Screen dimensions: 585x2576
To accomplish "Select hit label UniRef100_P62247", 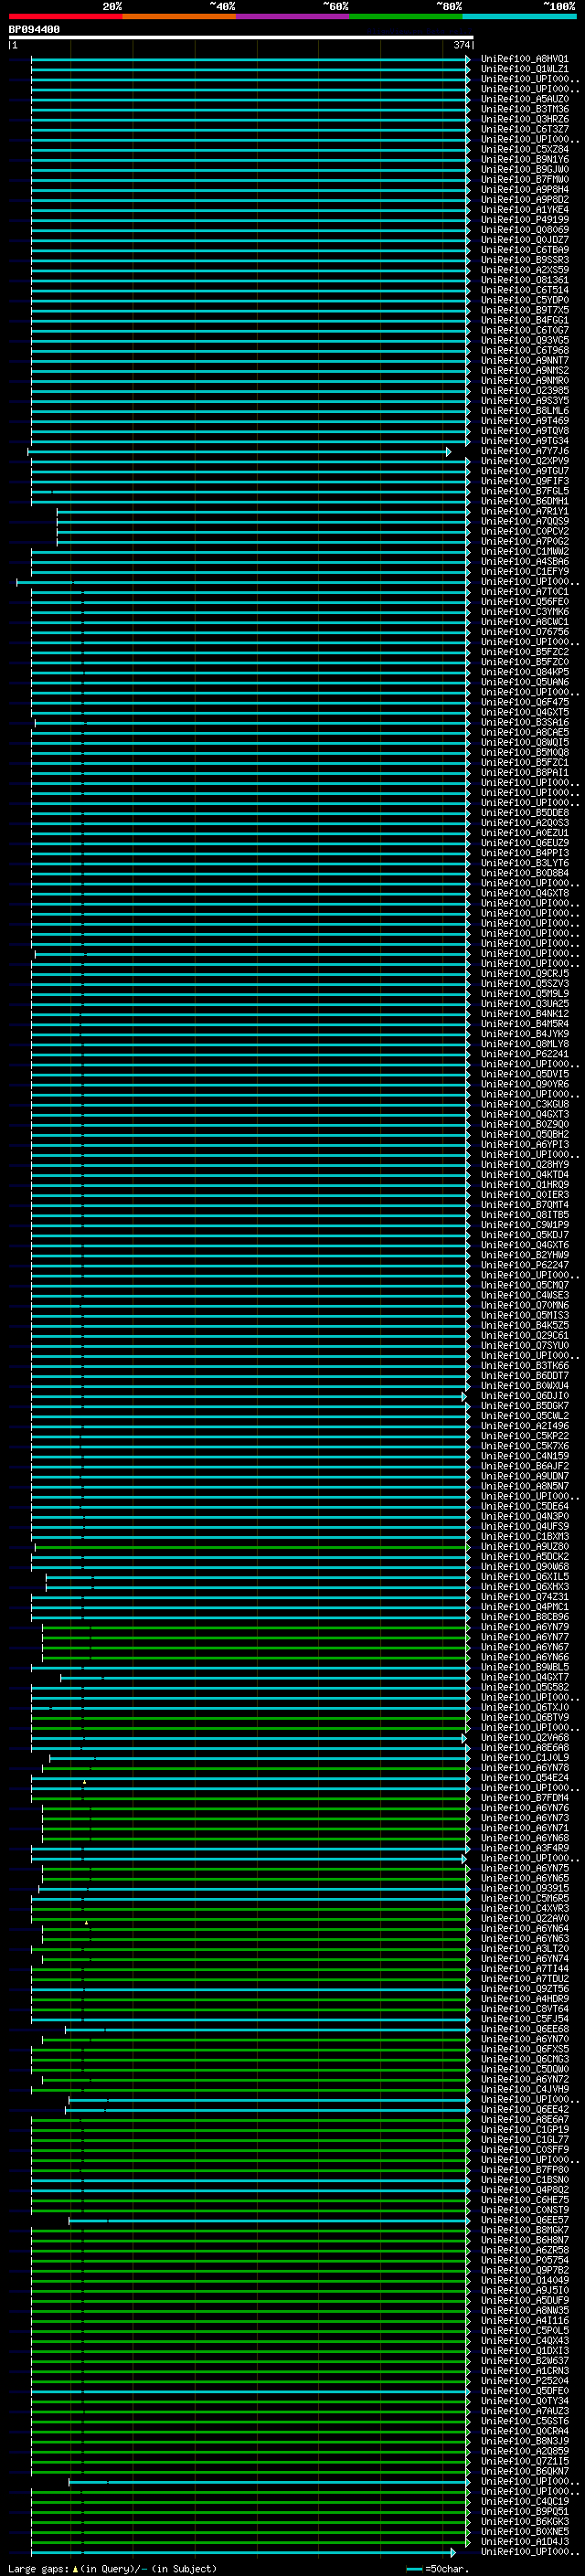I will pyautogui.click(x=525, y=1265).
